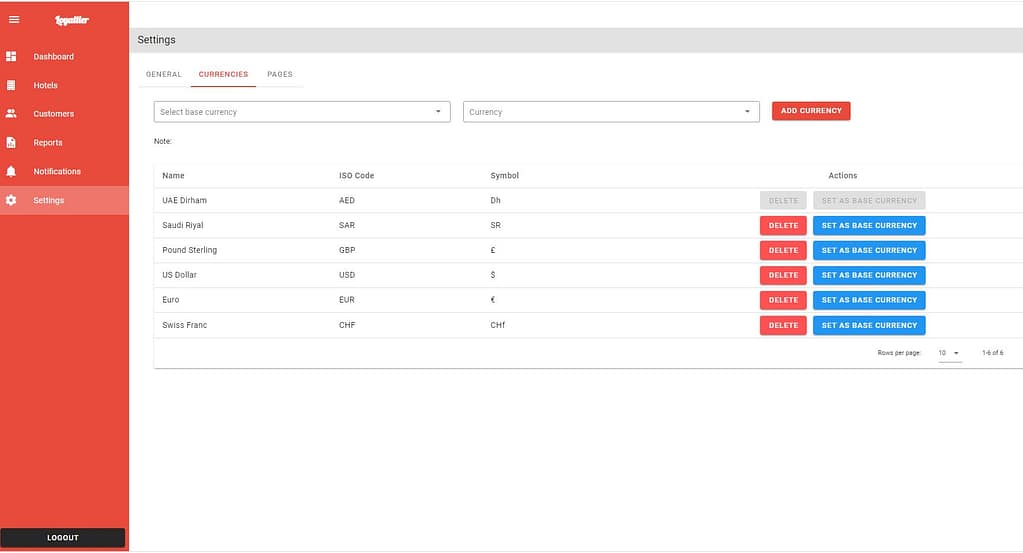The image size is (1023, 553).
Task: Click the Customers people icon
Action: (11, 114)
